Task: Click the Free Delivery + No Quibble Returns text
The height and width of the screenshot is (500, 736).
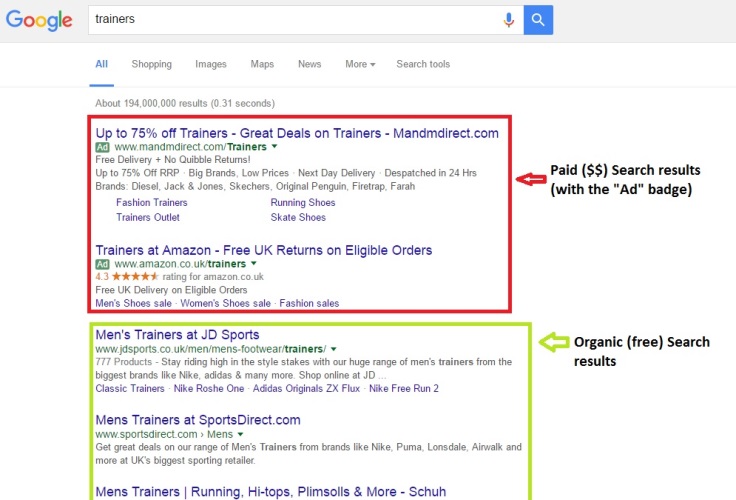Action: pos(173,160)
